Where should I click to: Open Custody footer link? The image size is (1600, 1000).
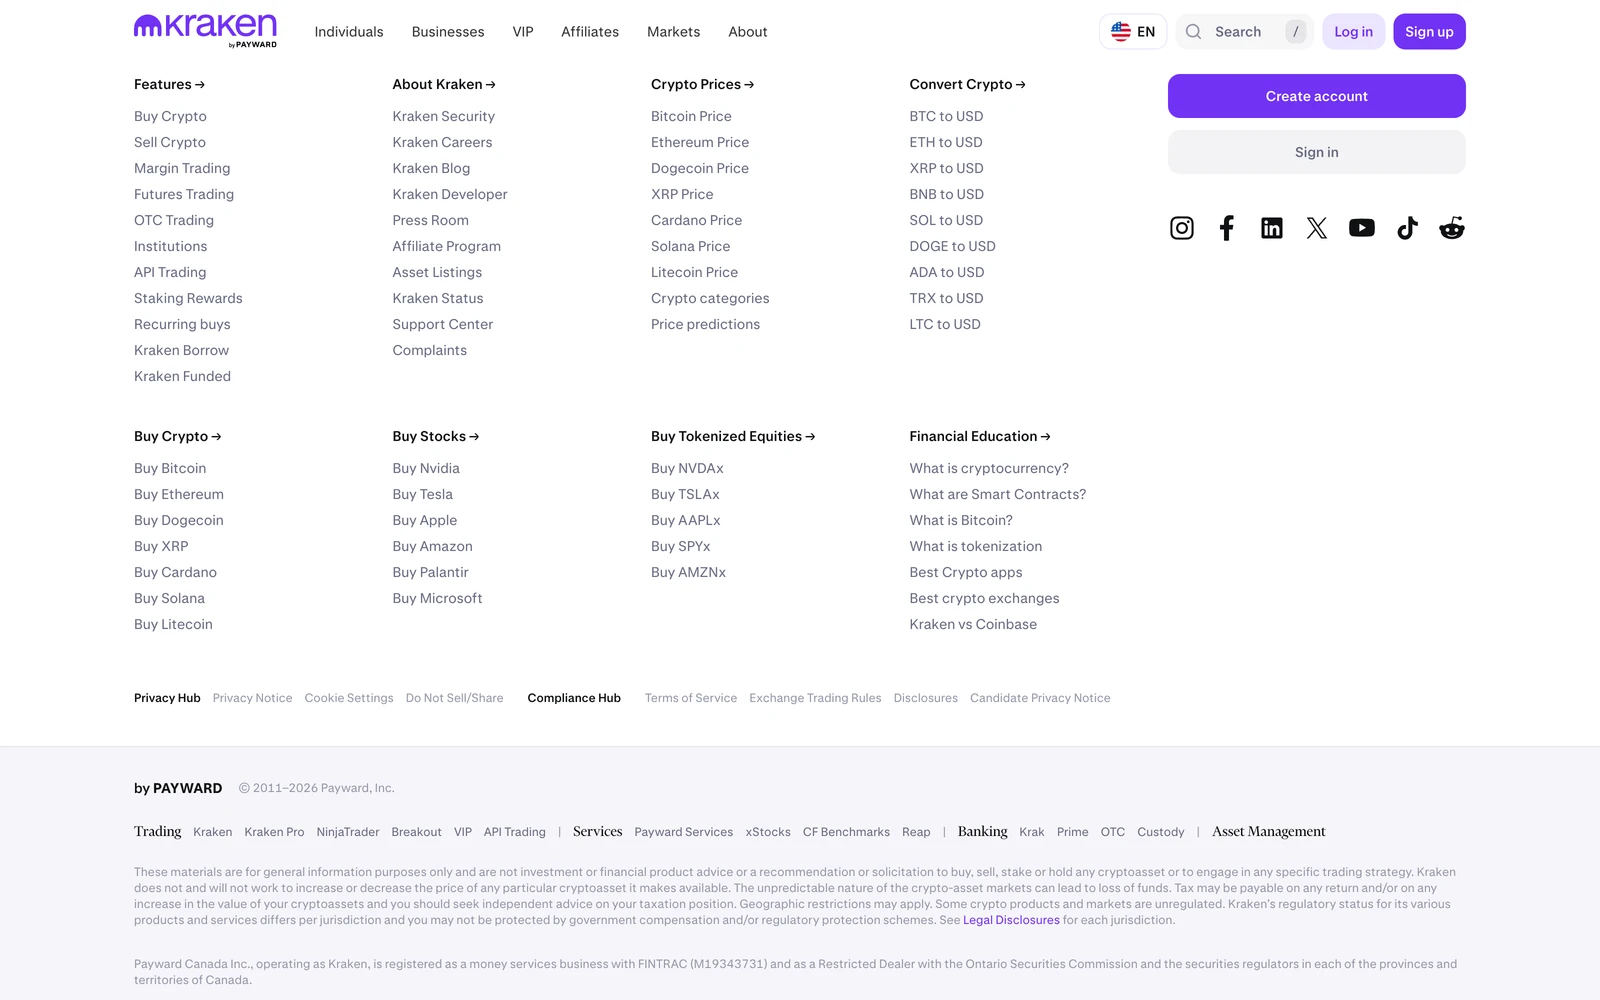[1160, 832]
